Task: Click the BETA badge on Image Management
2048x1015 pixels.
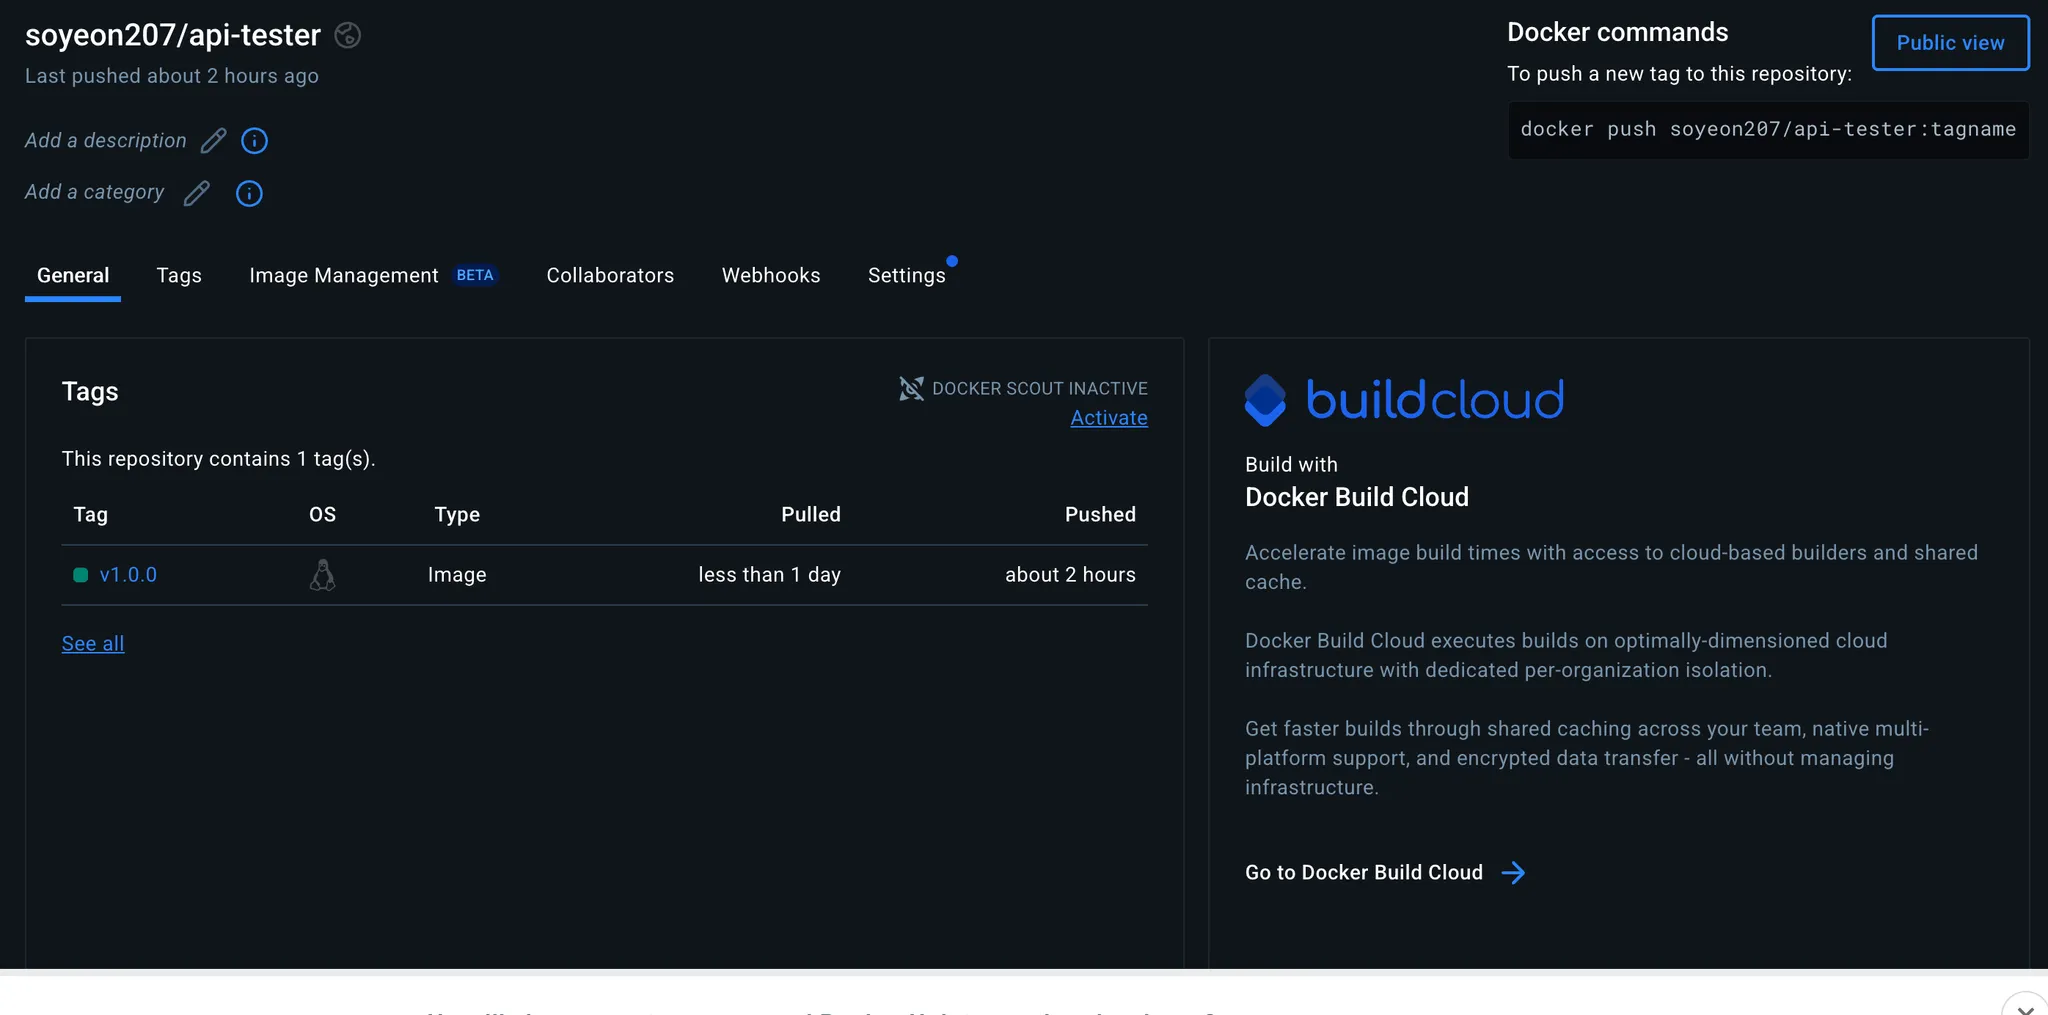Action: (x=475, y=275)
